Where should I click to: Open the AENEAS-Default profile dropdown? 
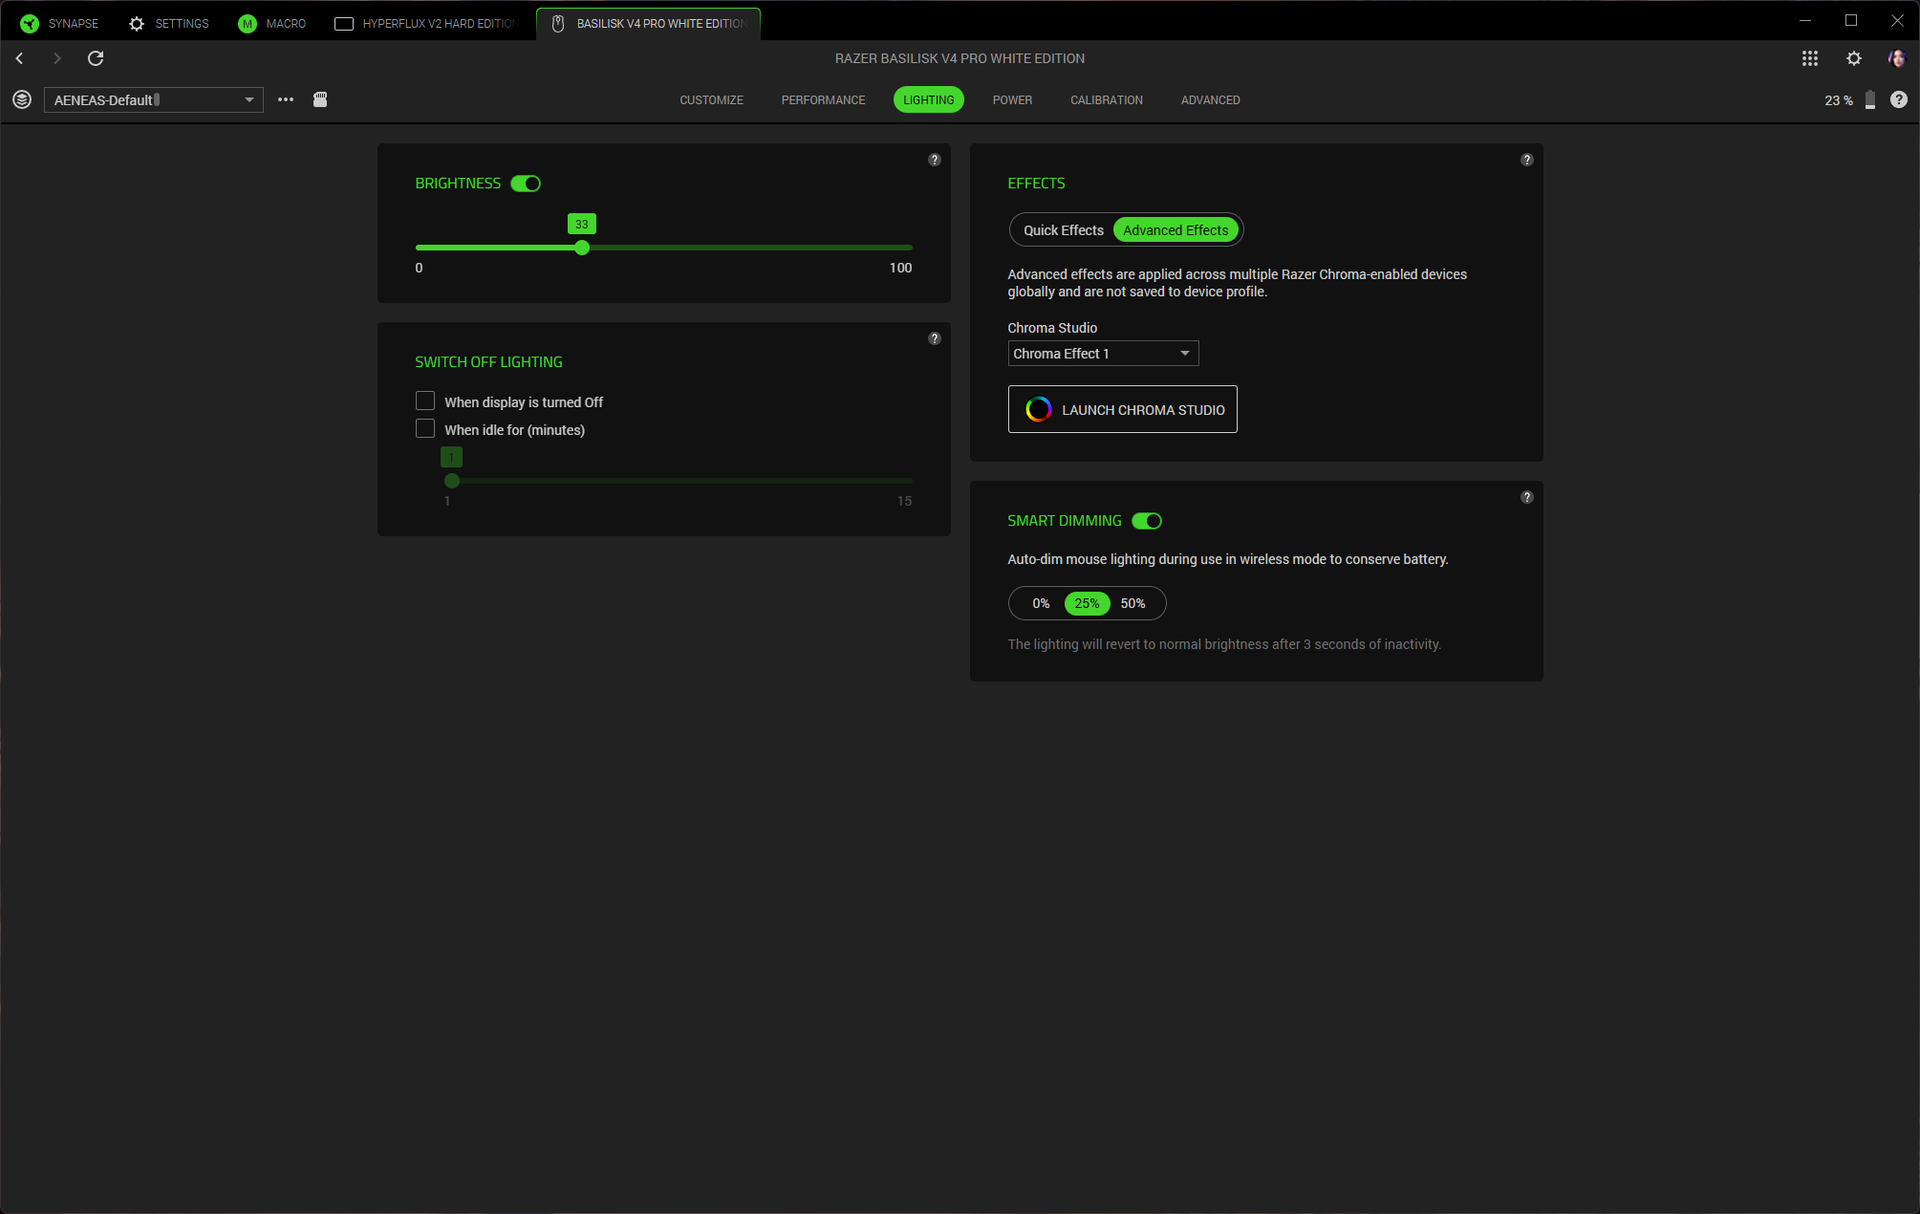click(154, 100)
